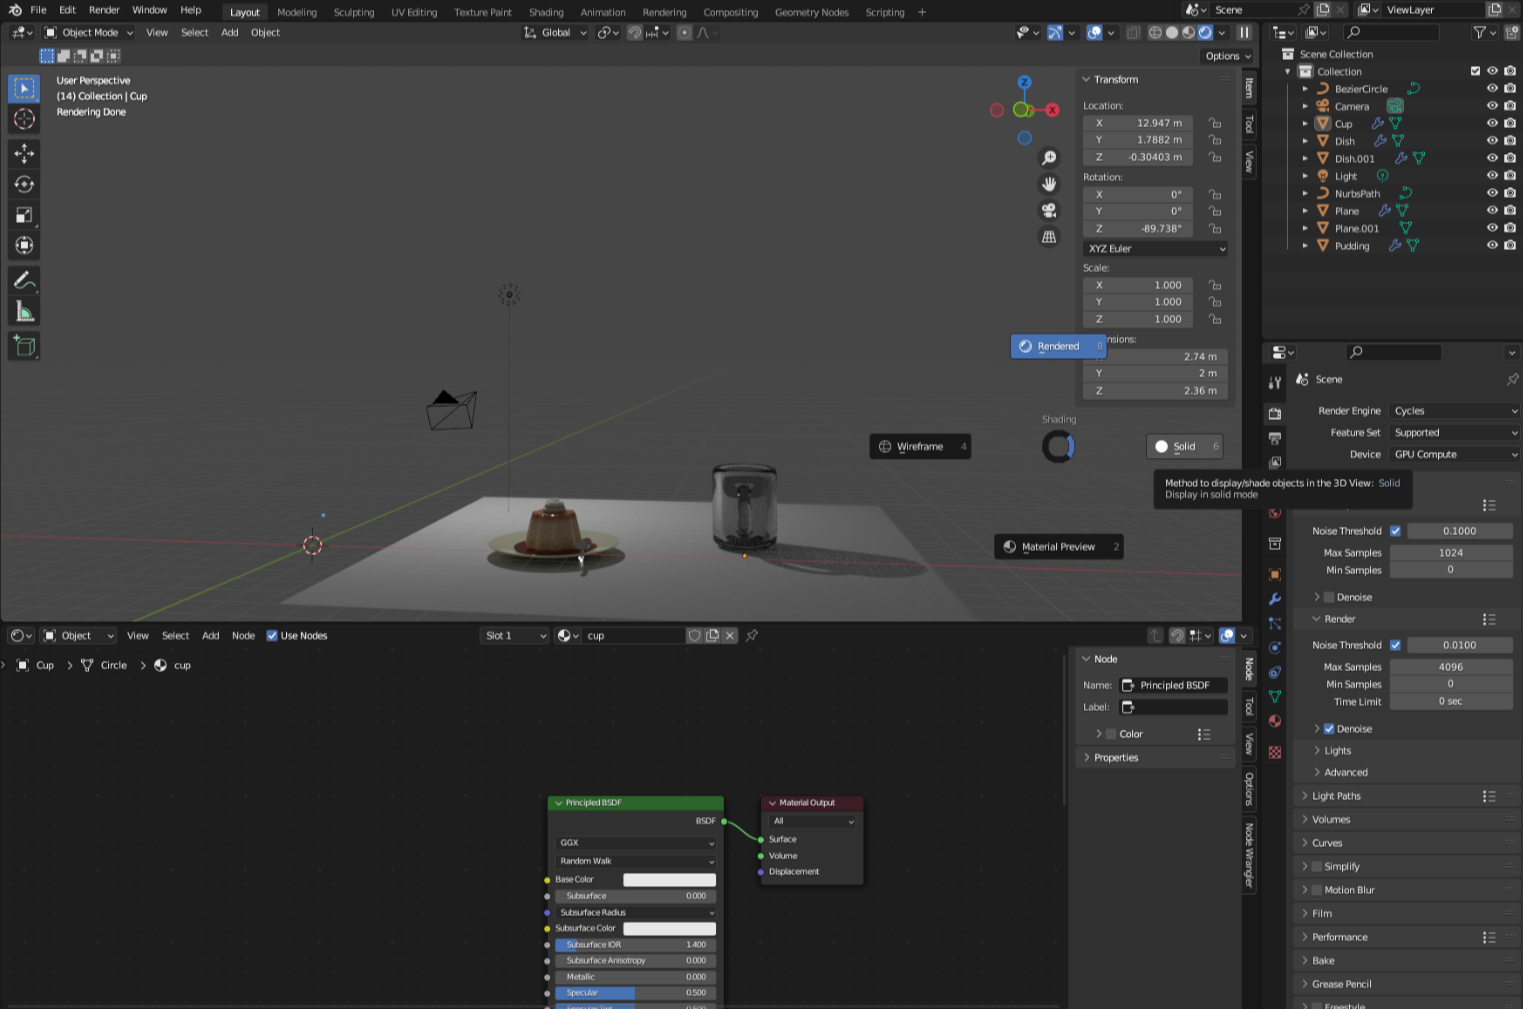Open the Window menu
Image resolution: width=1523 pixels, height=1009 pixels.
coord(149,10)
